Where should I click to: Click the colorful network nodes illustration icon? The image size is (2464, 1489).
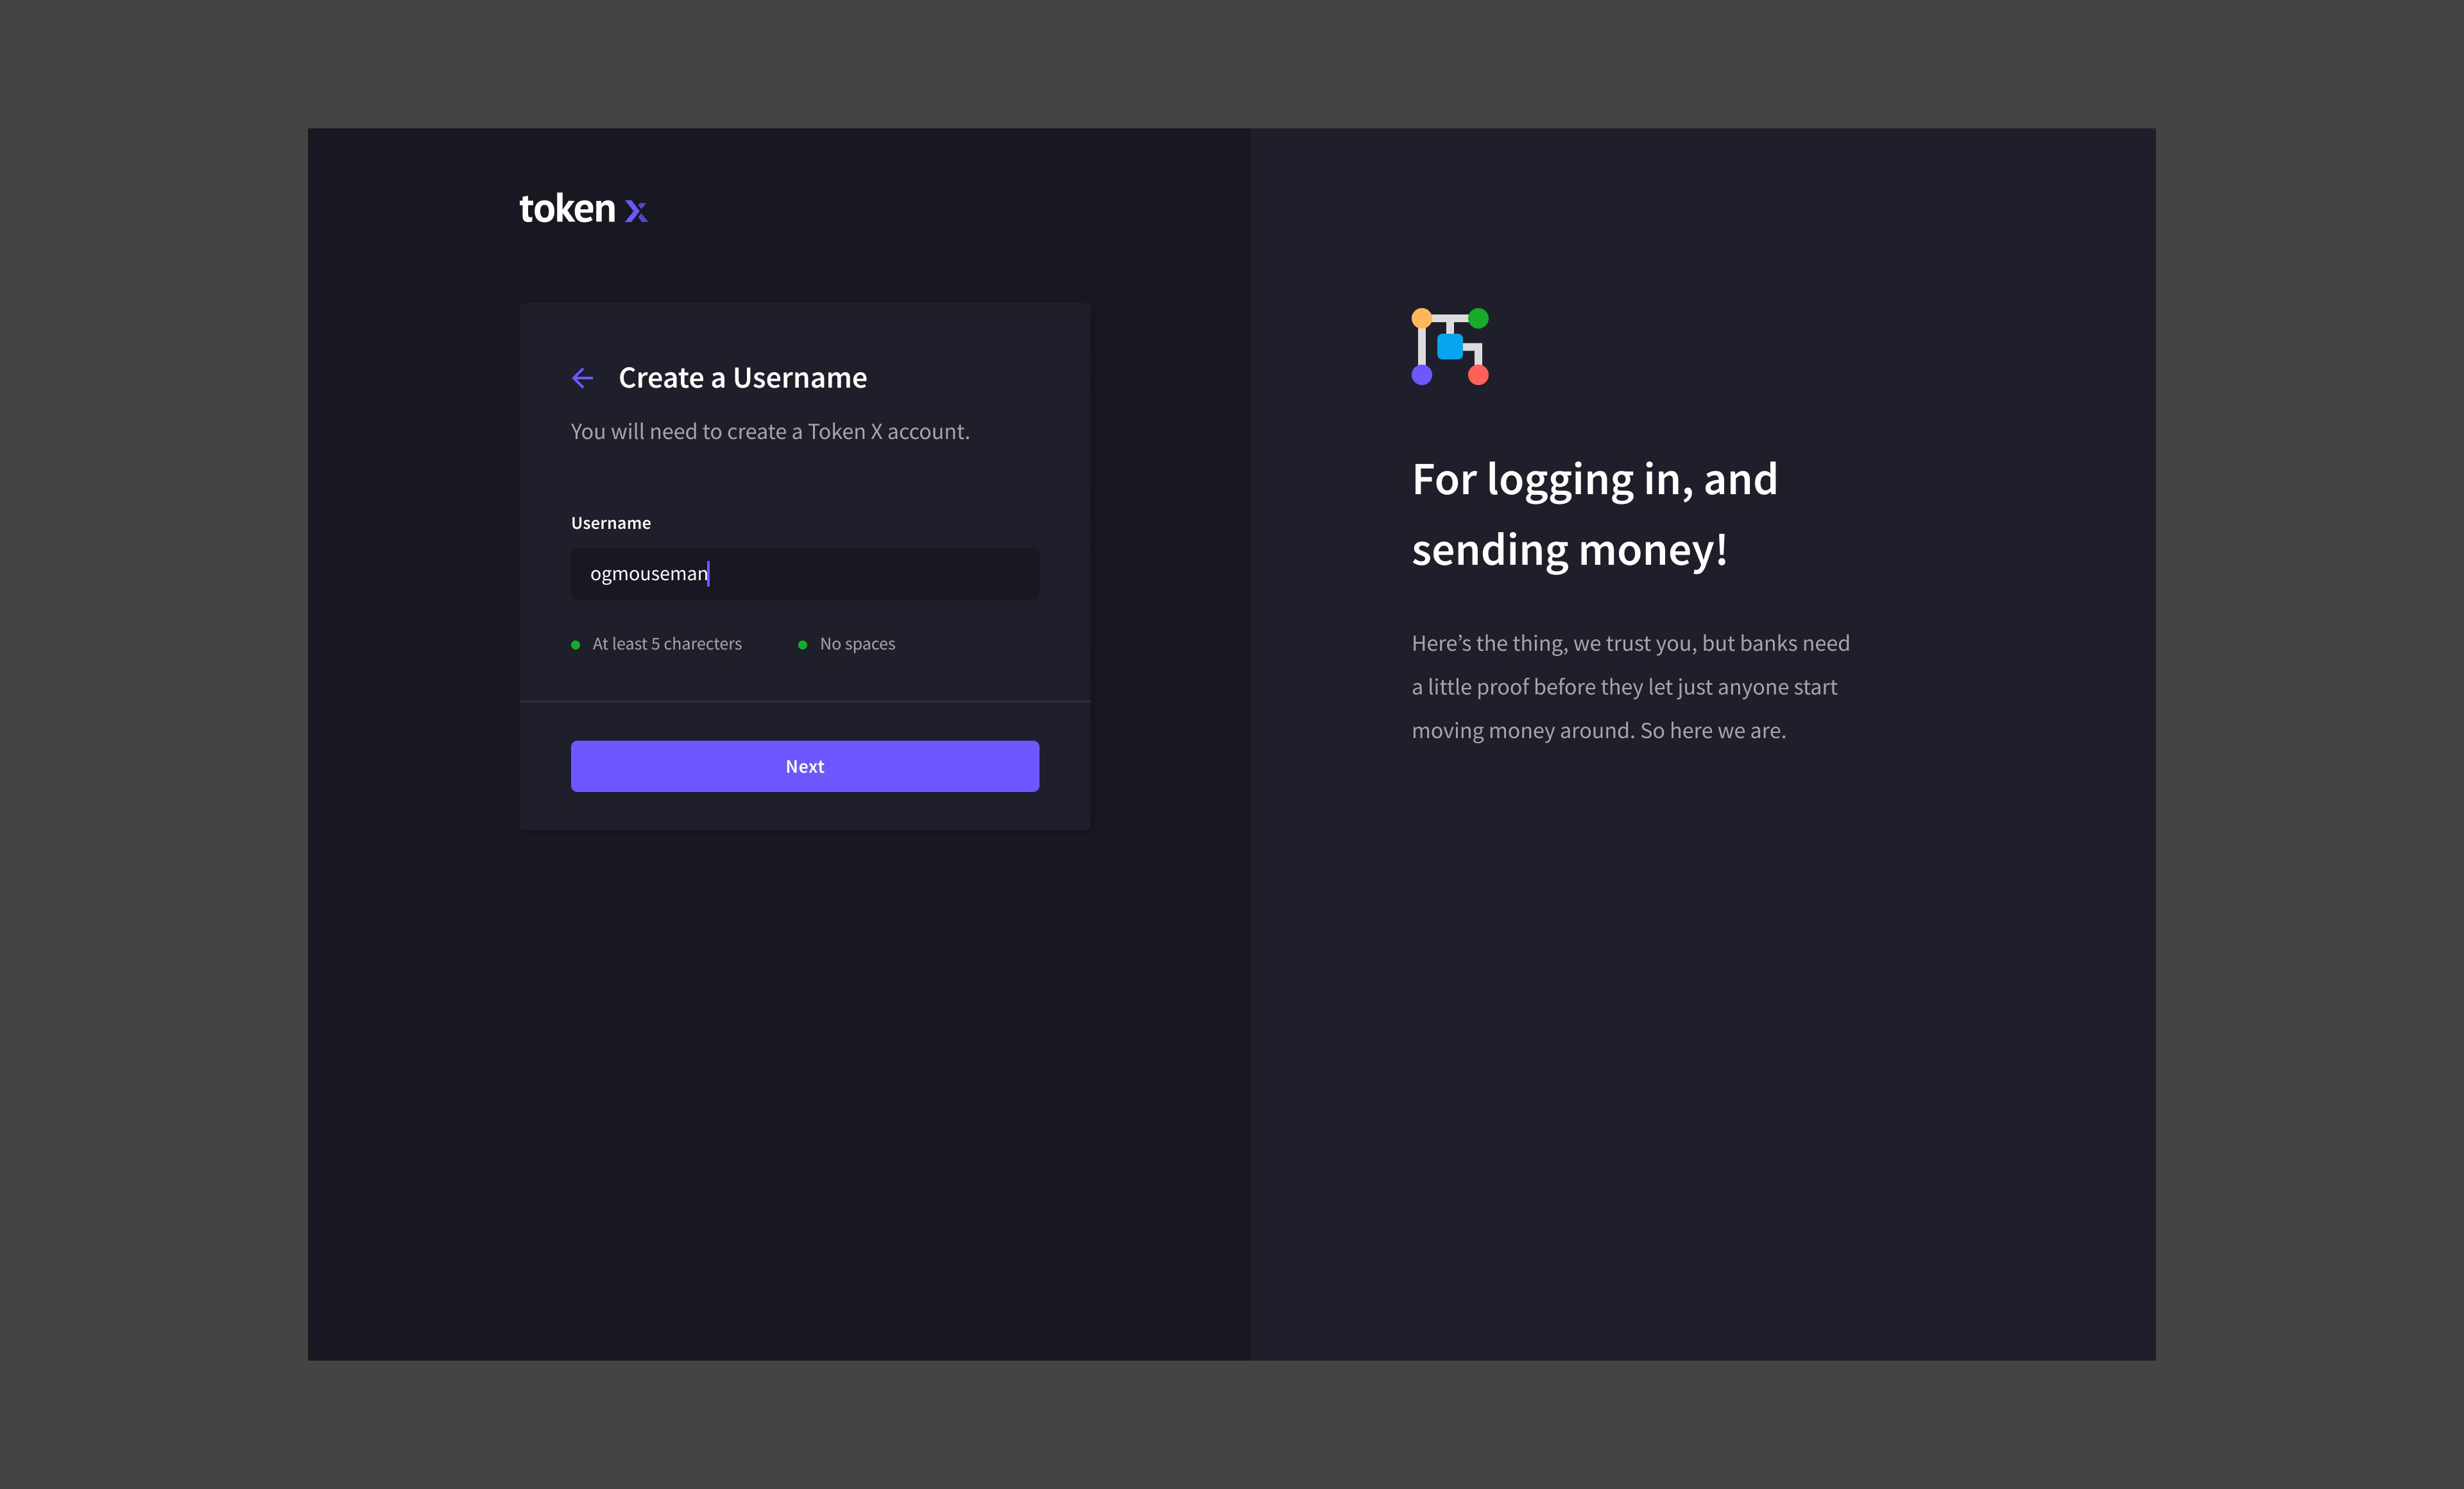click(x=1450, y=346)
